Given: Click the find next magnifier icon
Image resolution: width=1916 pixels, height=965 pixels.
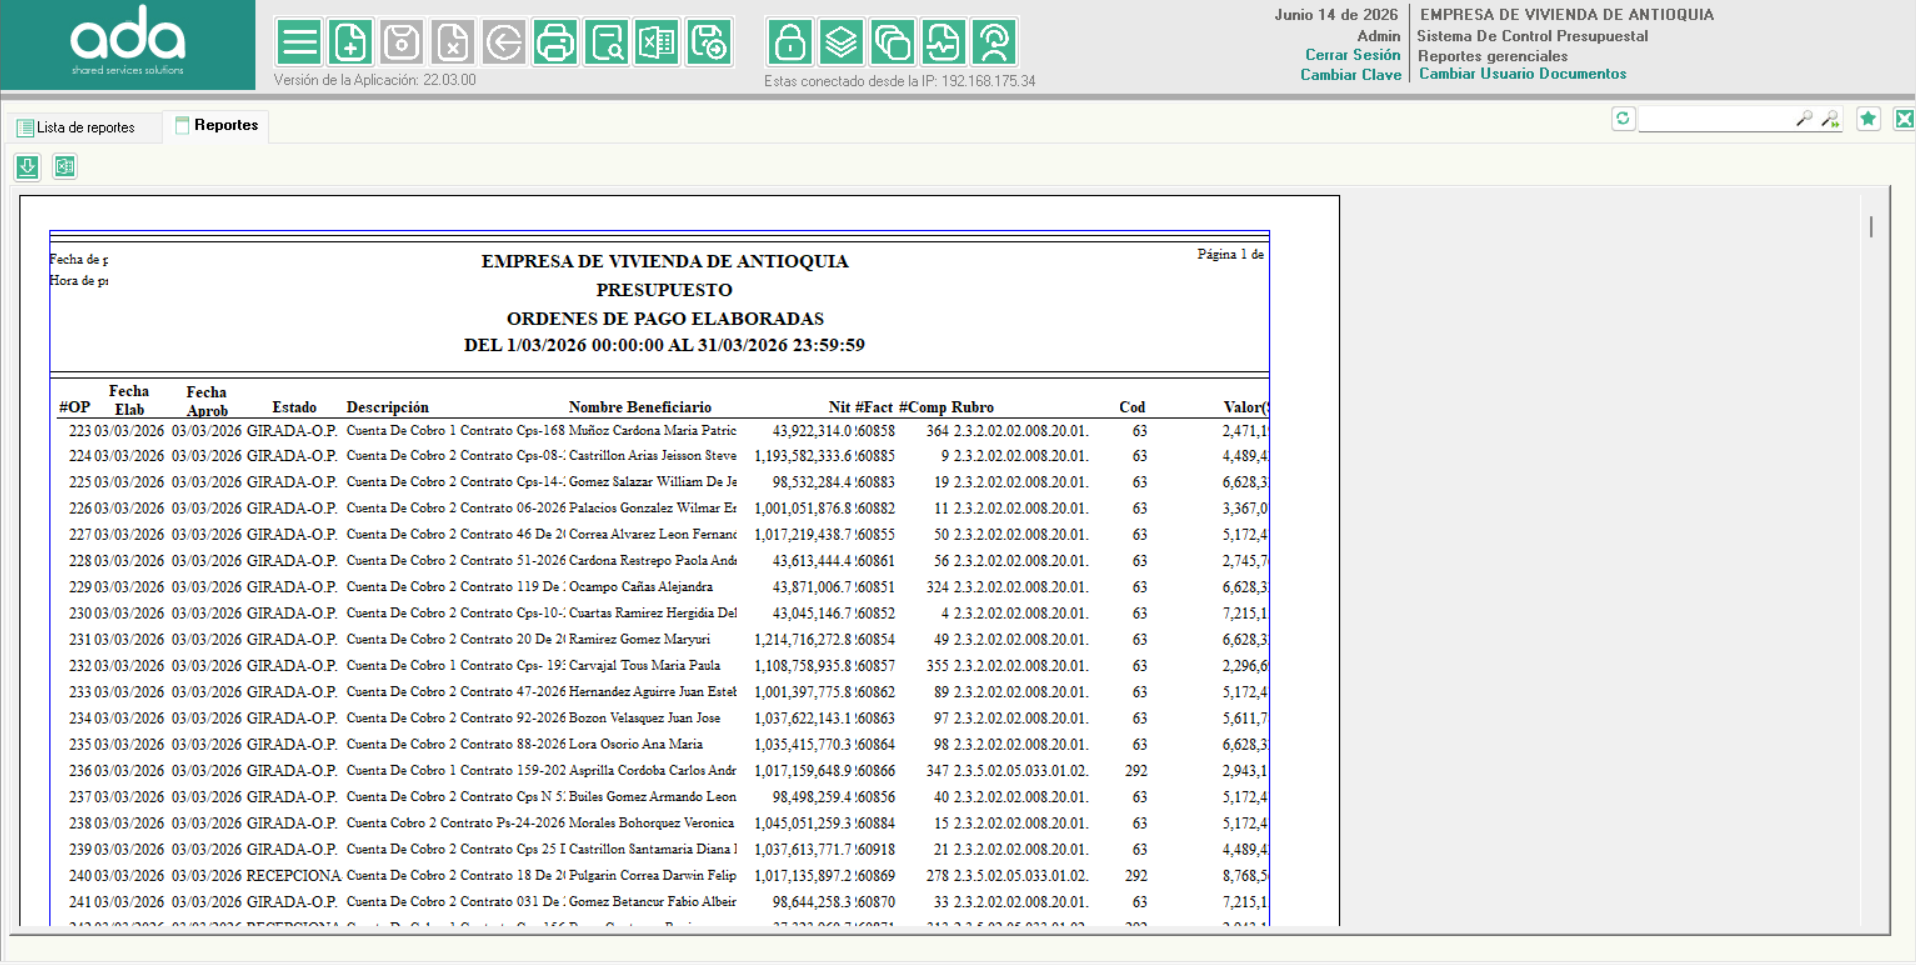Looking at the screenshot, I should coord(1830,119).
